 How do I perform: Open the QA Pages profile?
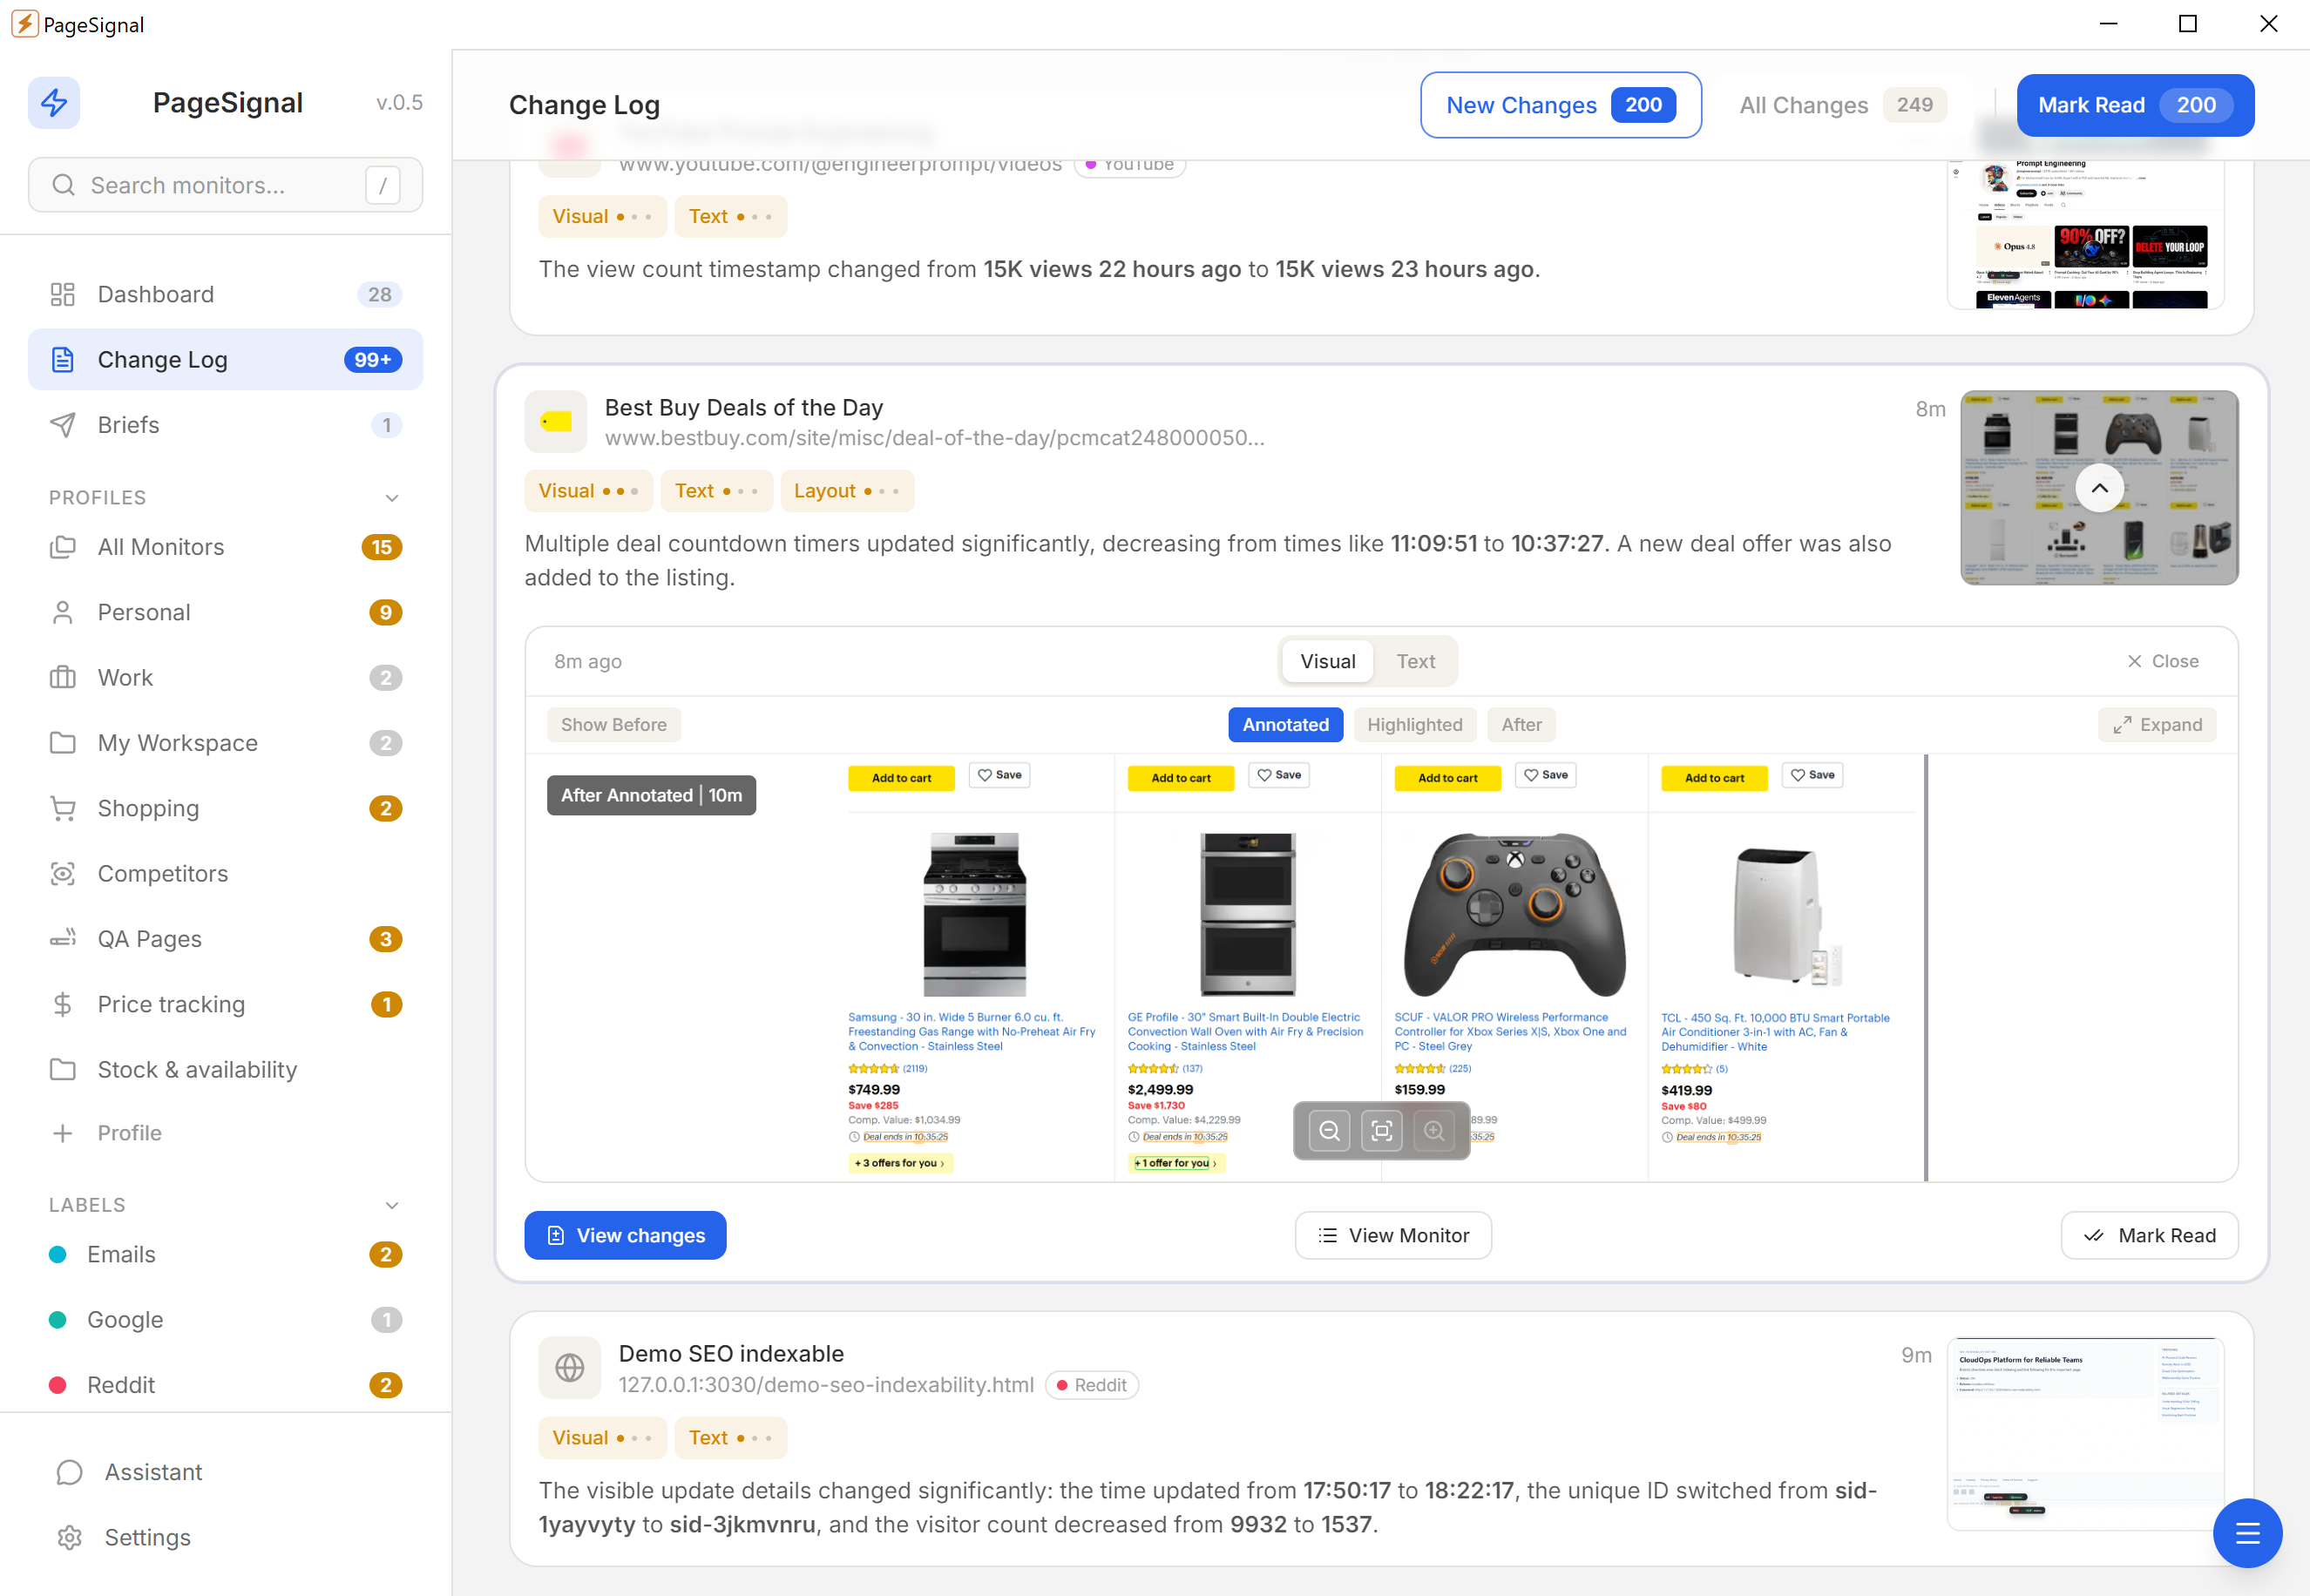226,939
